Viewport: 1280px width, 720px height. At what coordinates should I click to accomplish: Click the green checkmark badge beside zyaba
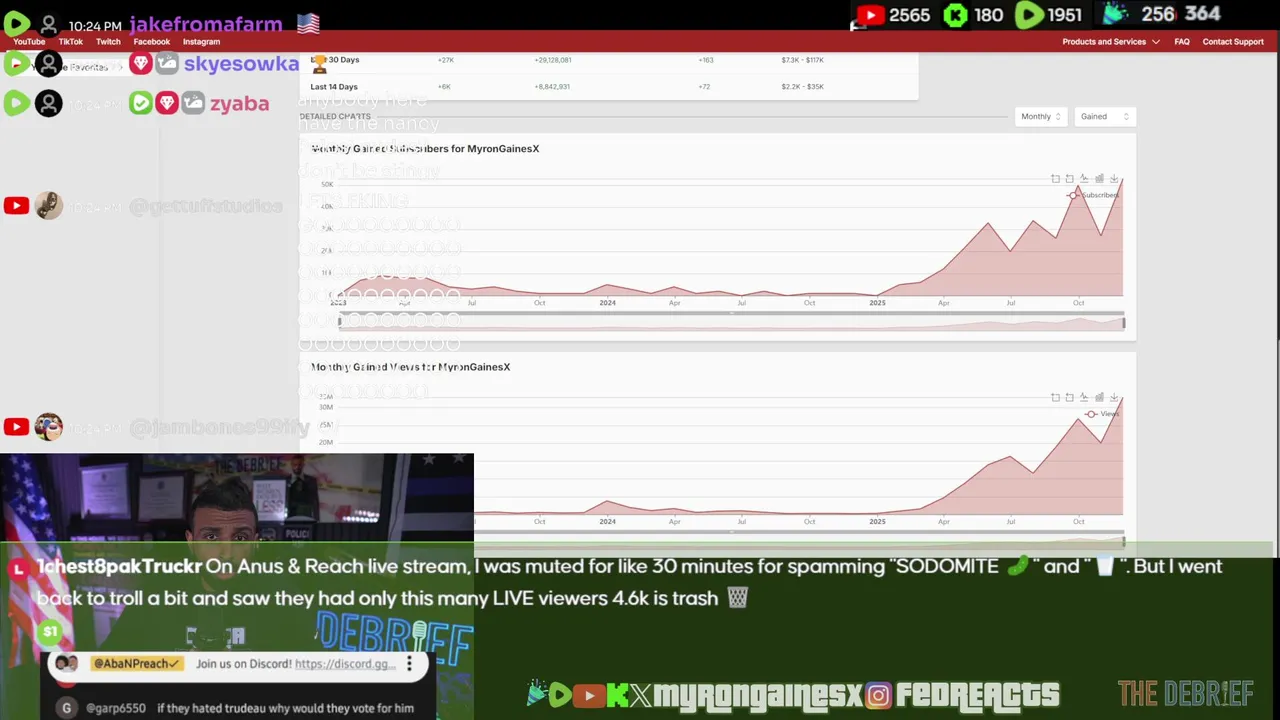(x=141, y=103)
